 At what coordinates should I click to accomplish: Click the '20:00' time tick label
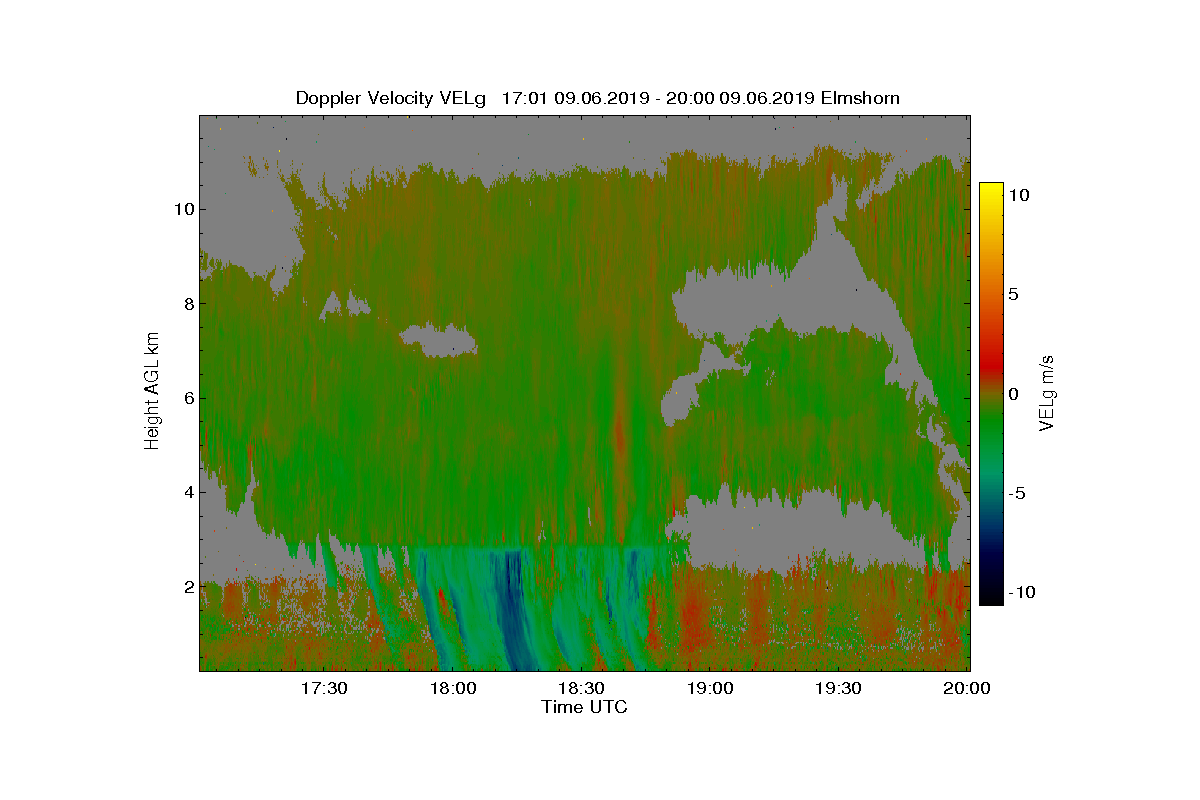click(967, 688)
